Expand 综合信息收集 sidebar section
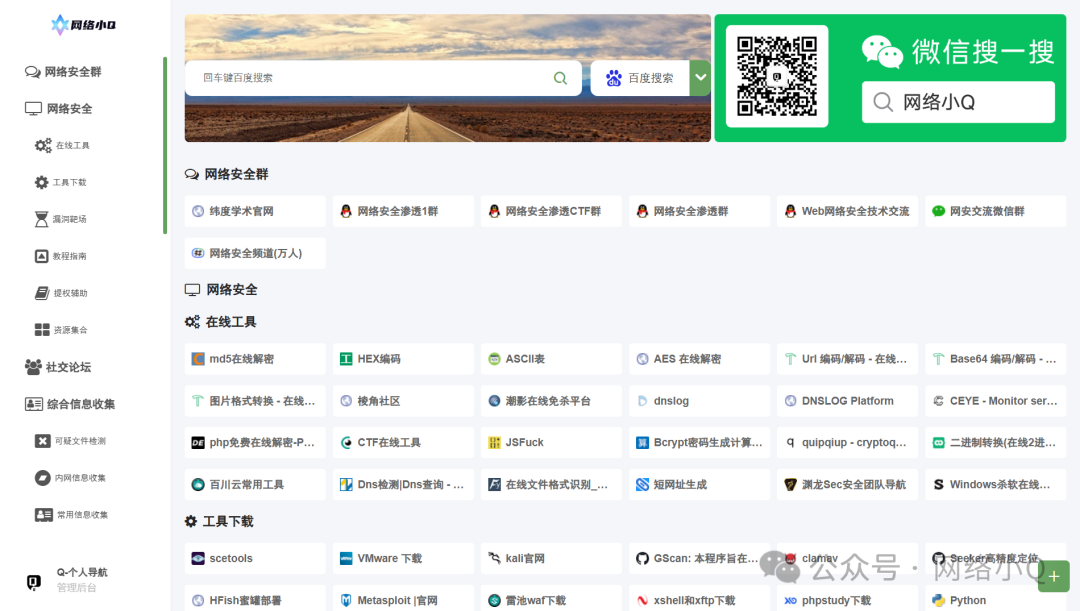Viewport: 1080px width, 611px height. 70,404
